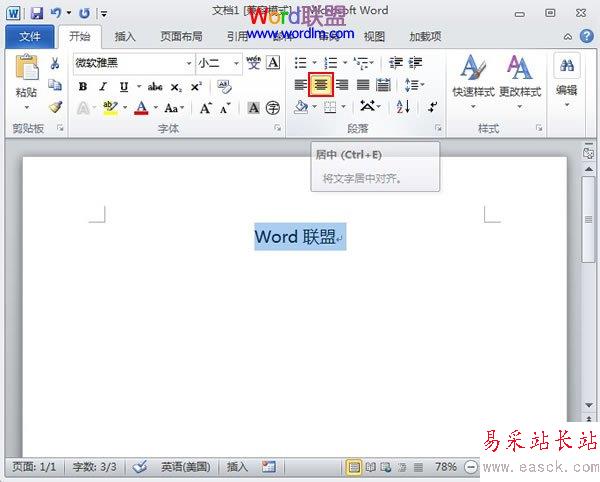Switch to the 加载项 tab

click(425, 37)
